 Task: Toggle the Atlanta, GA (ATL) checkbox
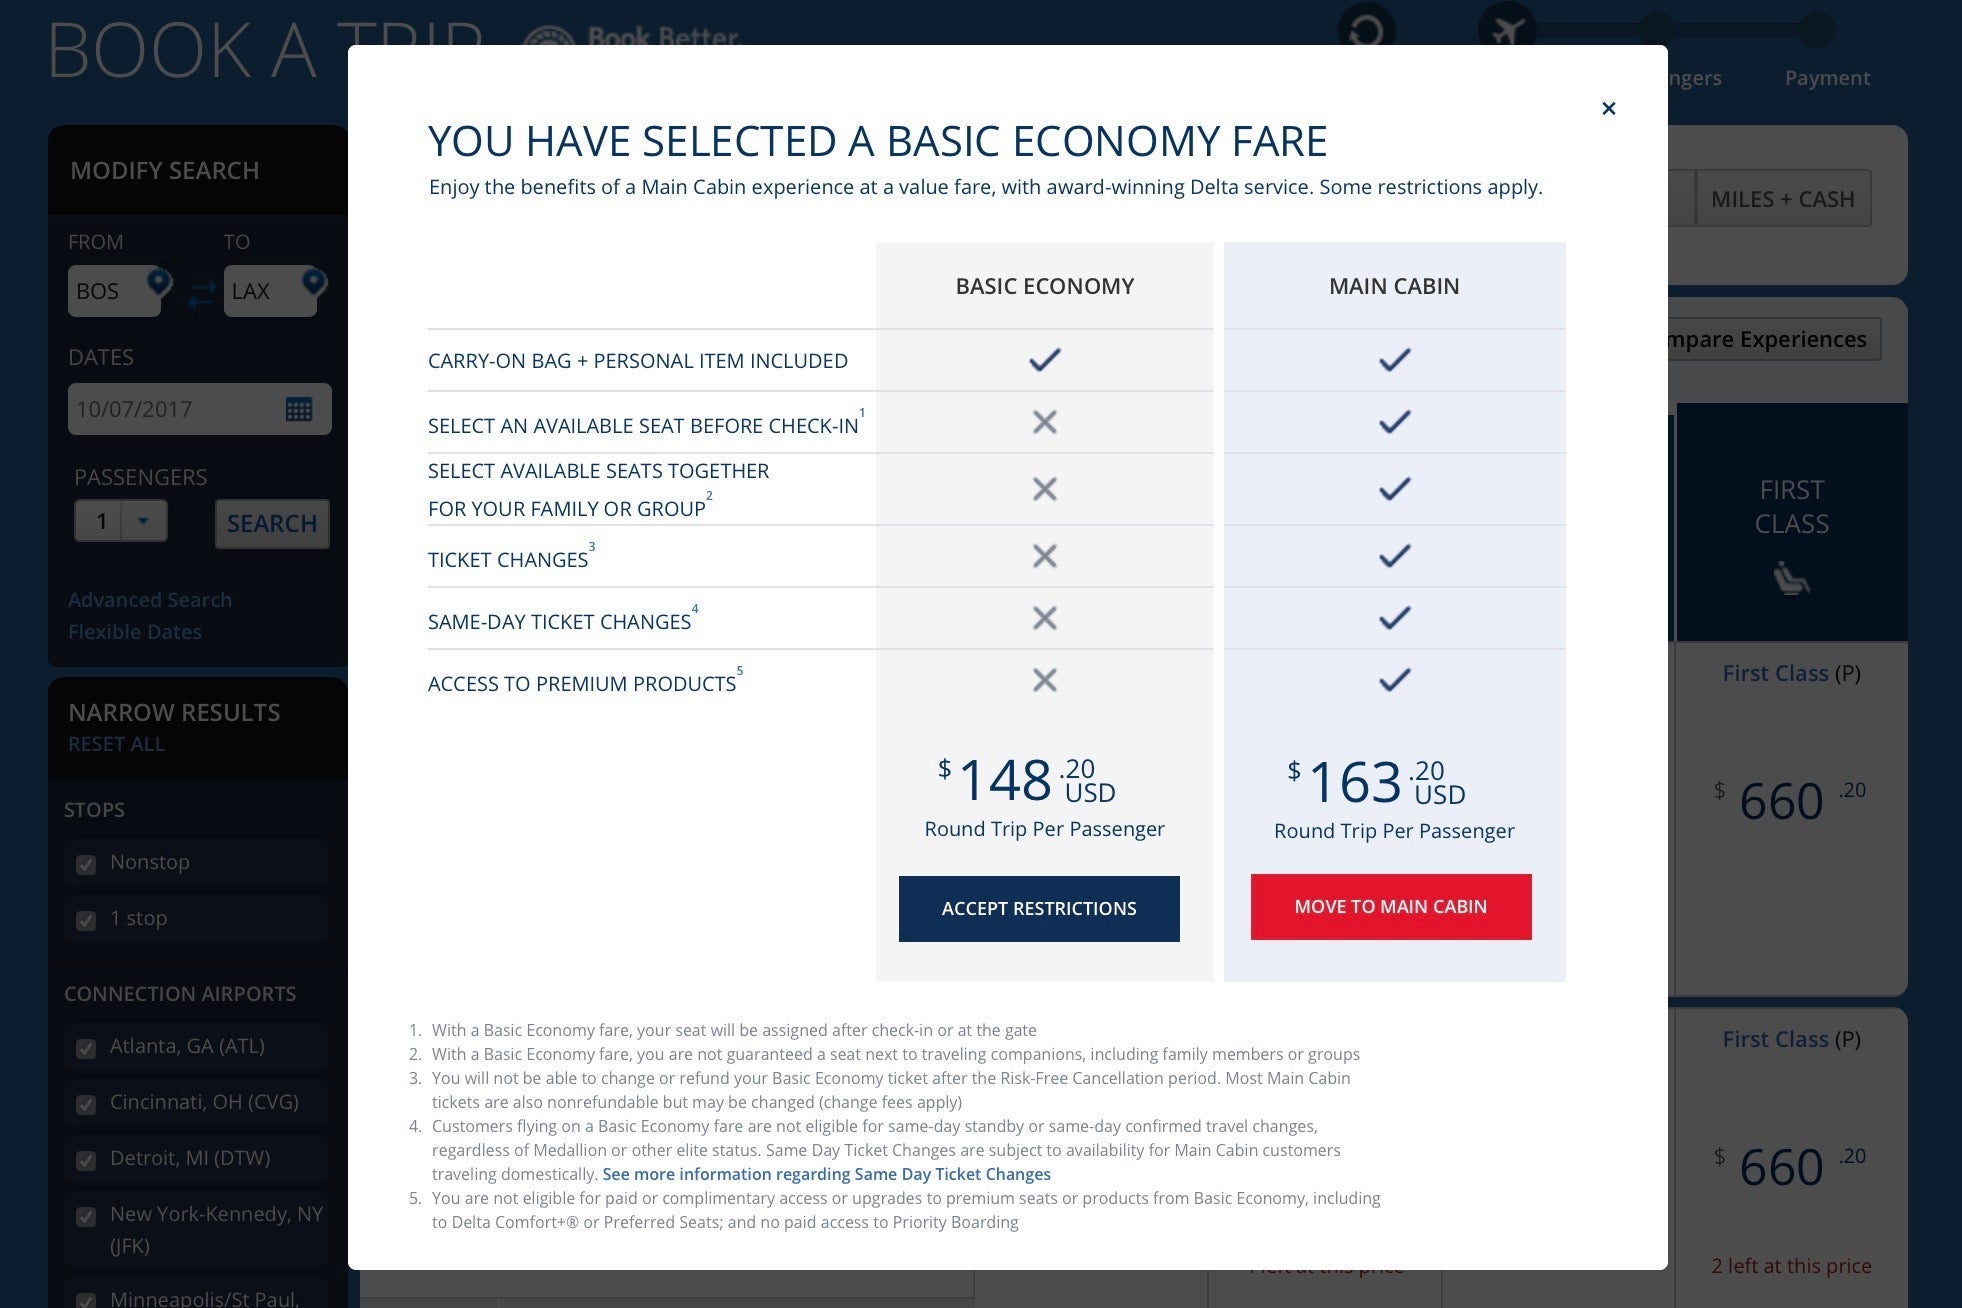pyautogui.click(x=87, y=1048)
